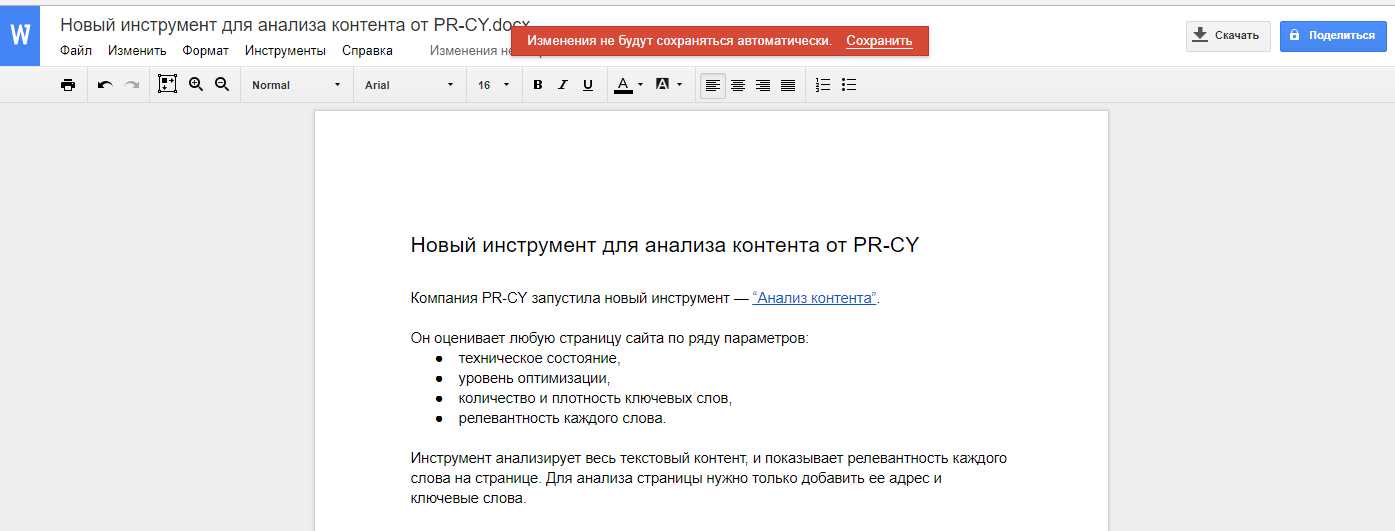Toggle bold formatting

pyautogui.click(x=537, y=85)
